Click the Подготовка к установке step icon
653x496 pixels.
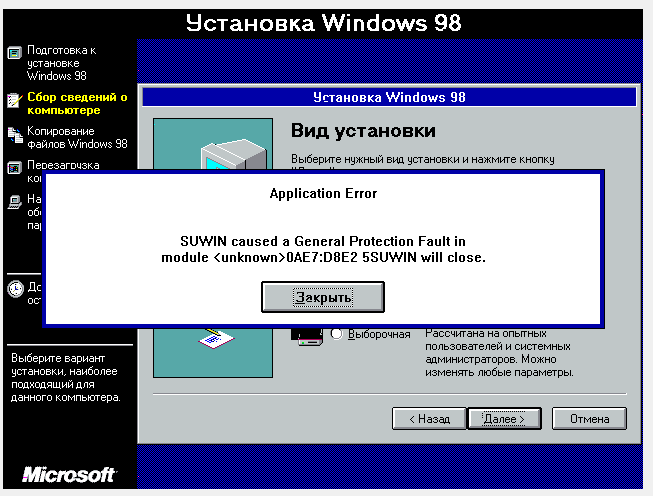pyautogui.click(x=14, y=53)
